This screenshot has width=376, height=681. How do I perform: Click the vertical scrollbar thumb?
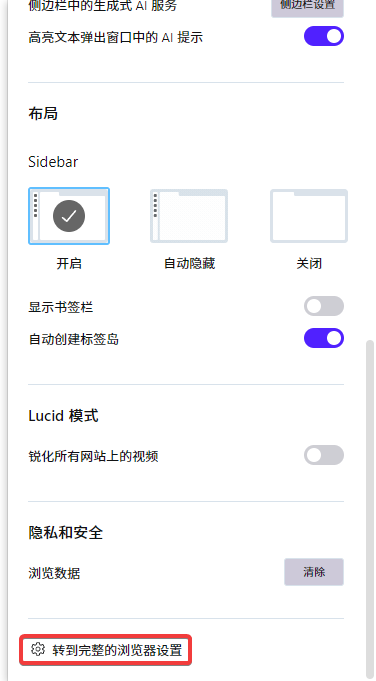tap(370, 508)
